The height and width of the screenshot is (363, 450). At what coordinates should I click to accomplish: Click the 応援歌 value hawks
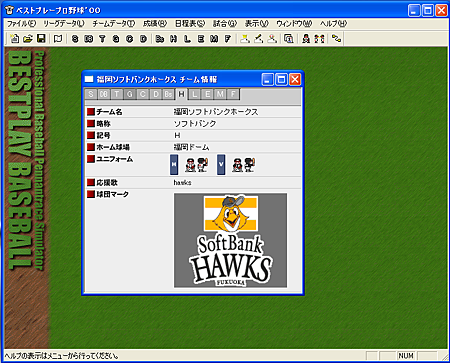[x=182, y=183]
